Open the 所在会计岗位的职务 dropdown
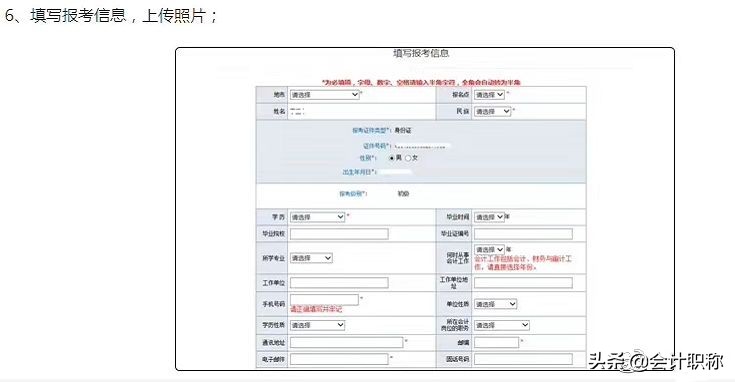 (502, 325)
